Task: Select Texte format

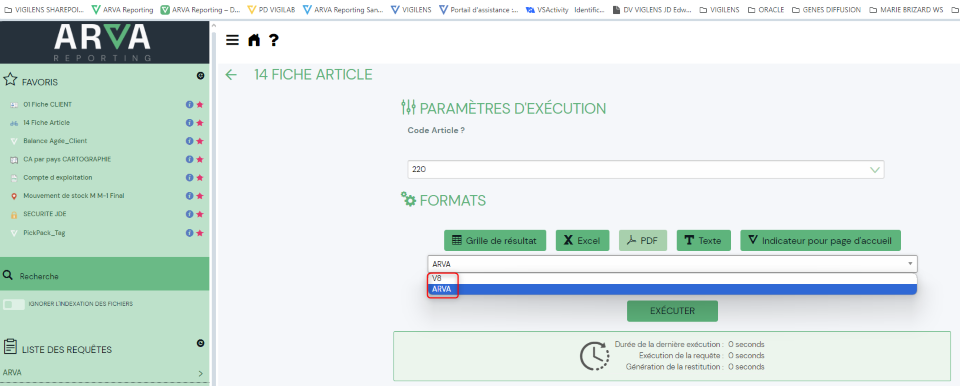Action: 703,241
